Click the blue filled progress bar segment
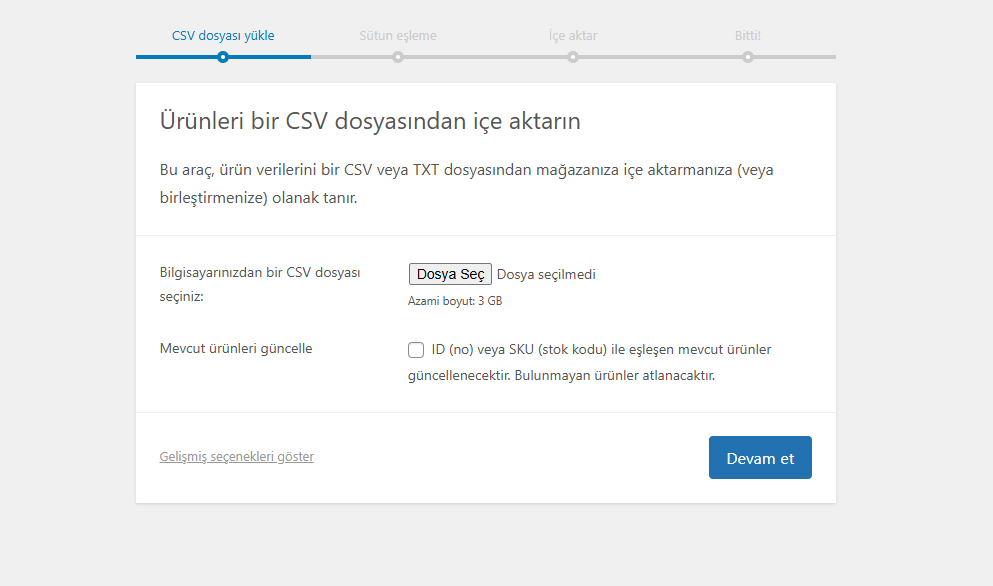Screen dimensions: 993x586 pos(270,57)
